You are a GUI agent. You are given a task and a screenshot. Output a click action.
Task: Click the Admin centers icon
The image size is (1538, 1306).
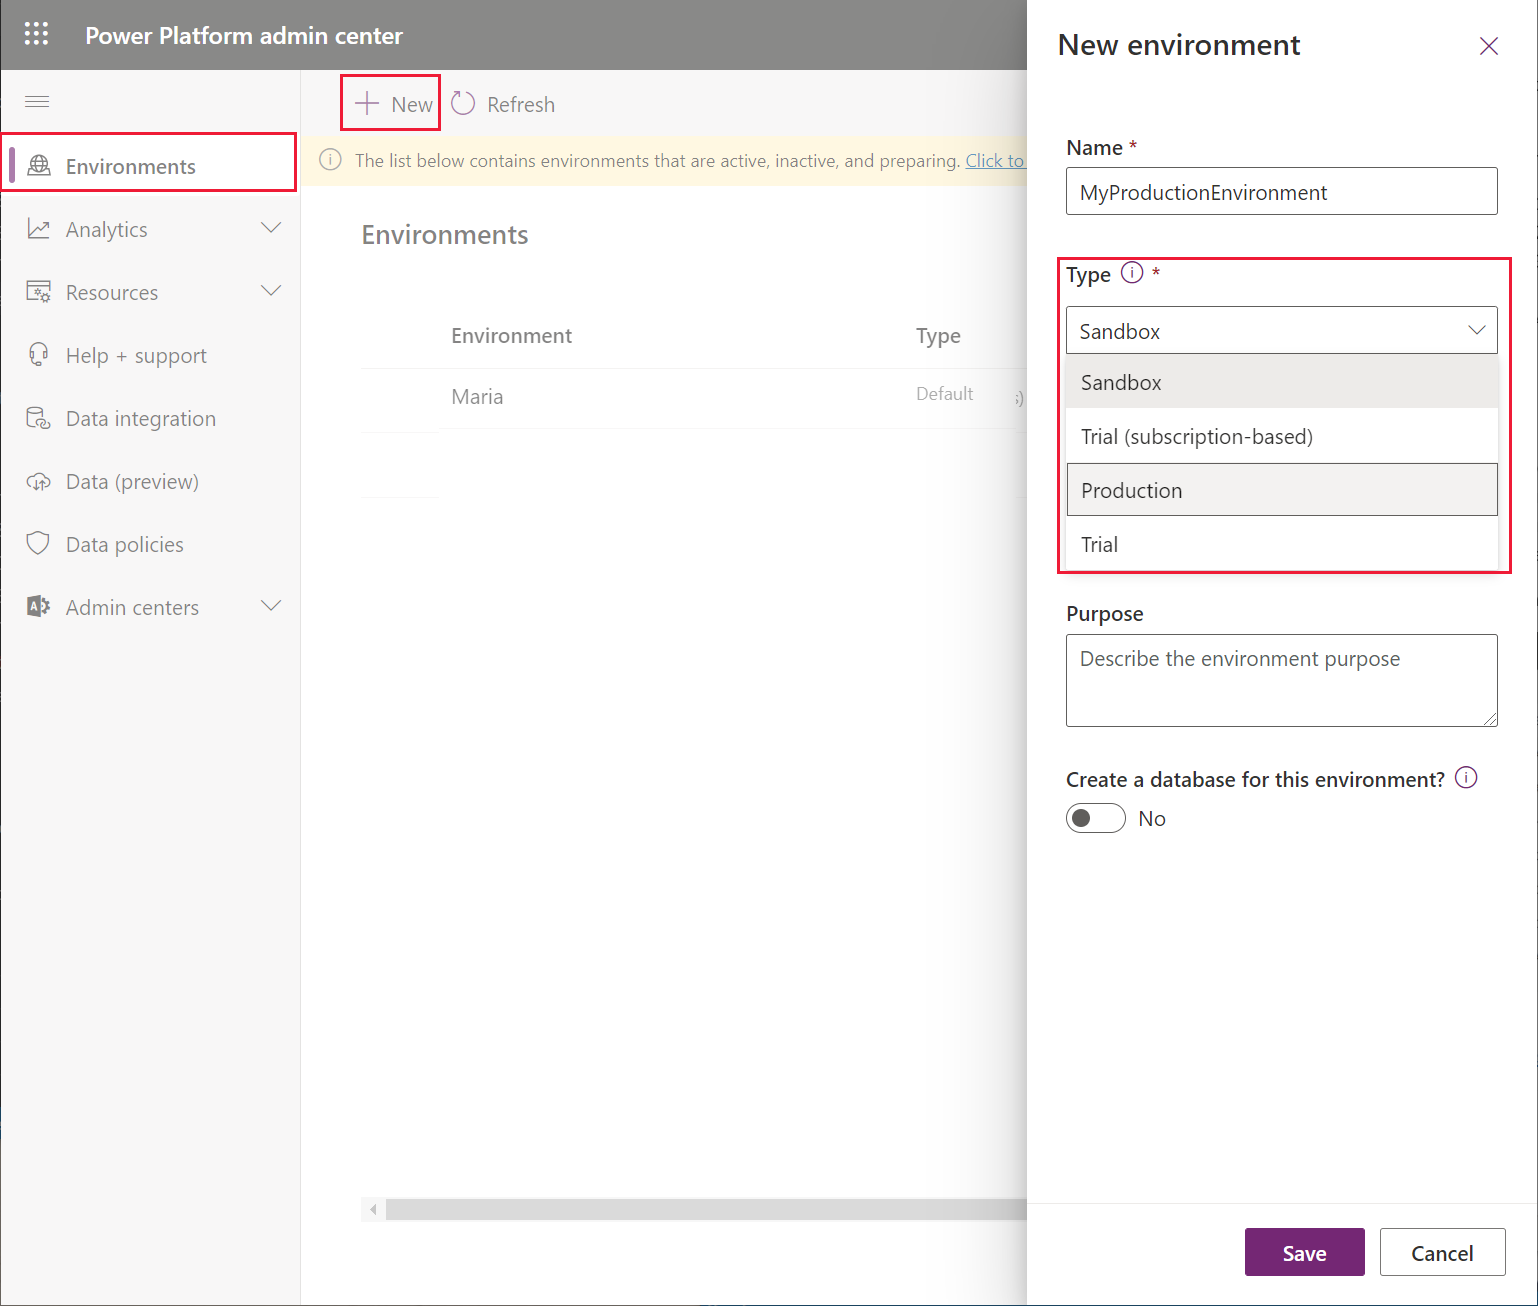tap(39, 607)
